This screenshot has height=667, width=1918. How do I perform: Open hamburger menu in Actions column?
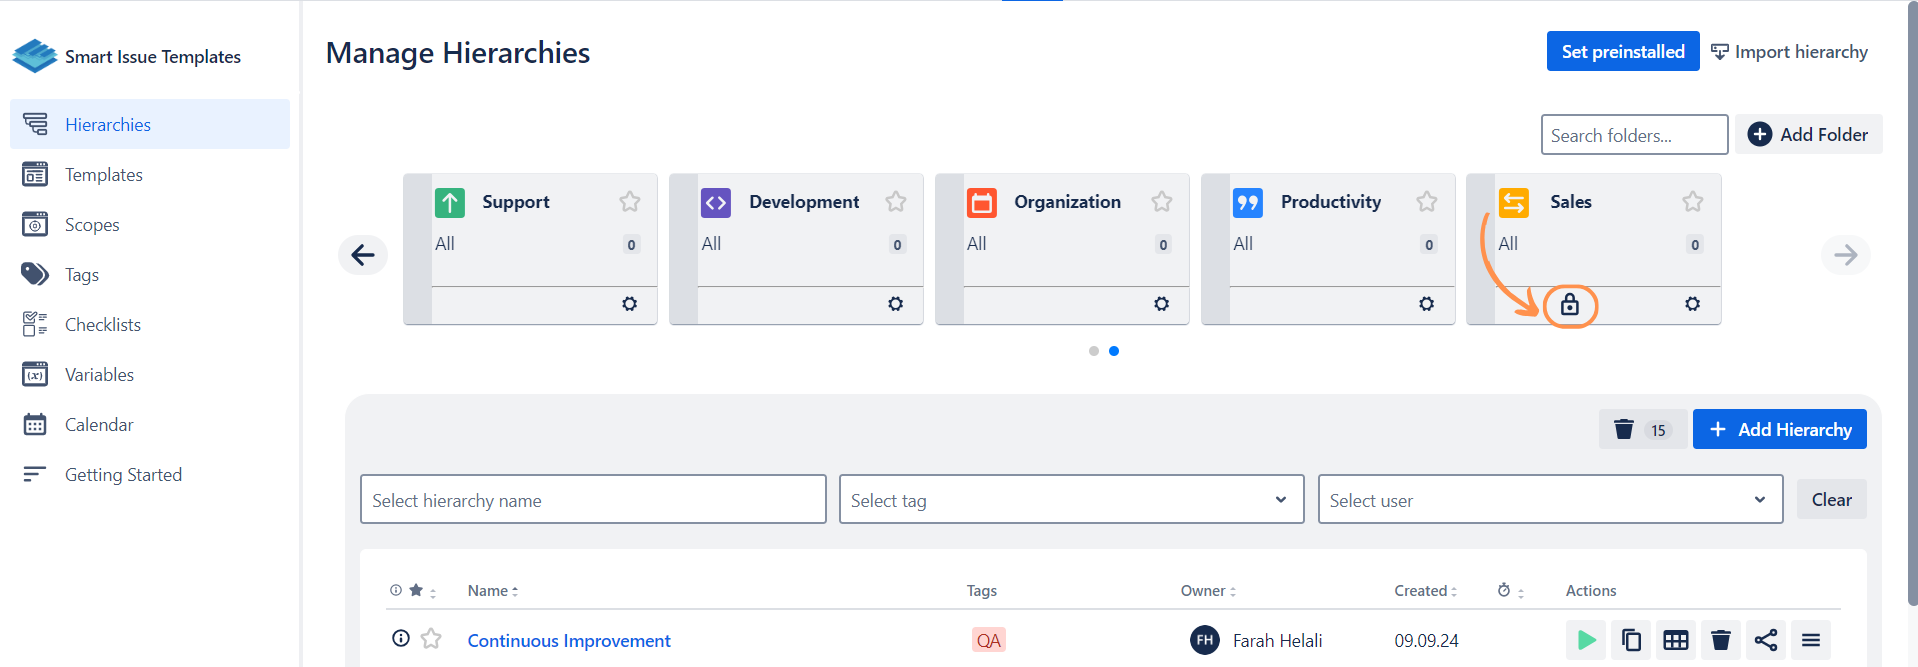(1810, 640)
